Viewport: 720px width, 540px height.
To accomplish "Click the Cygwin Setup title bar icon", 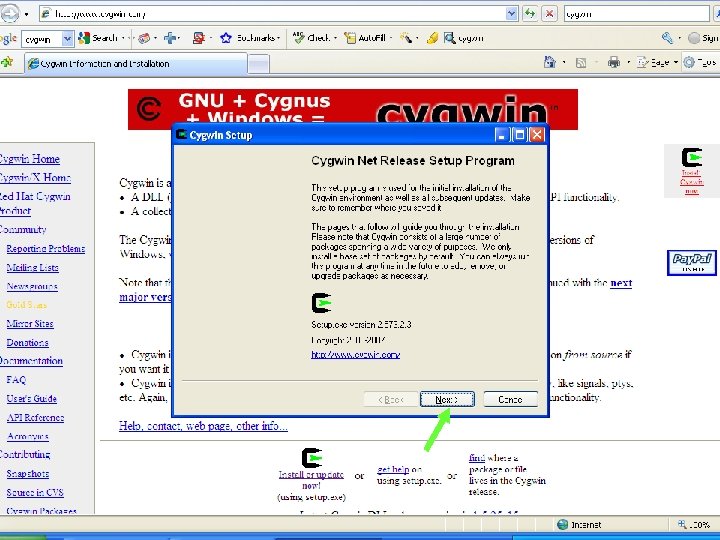I will [182, 135].
